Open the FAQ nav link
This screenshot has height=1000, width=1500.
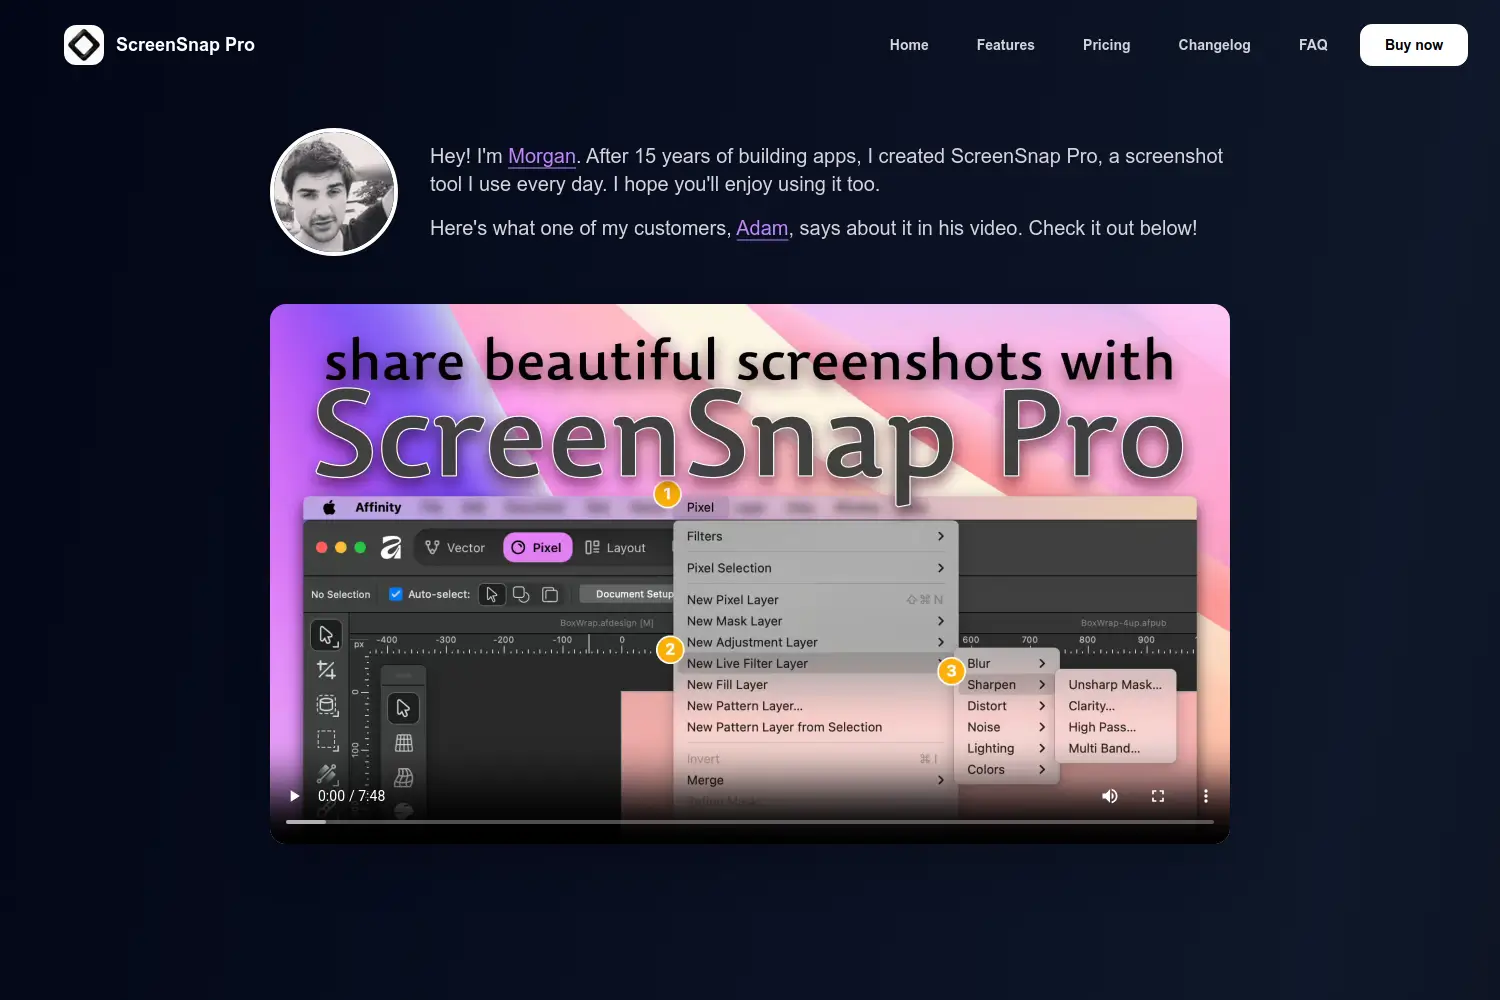1313,45
